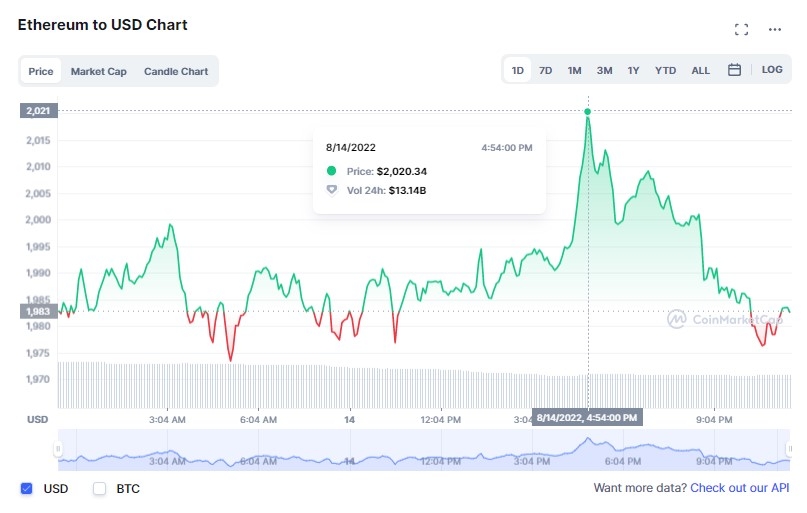Enable the BTC currency checkbox
Screen dimensions: 807x513
click(99, 488)
